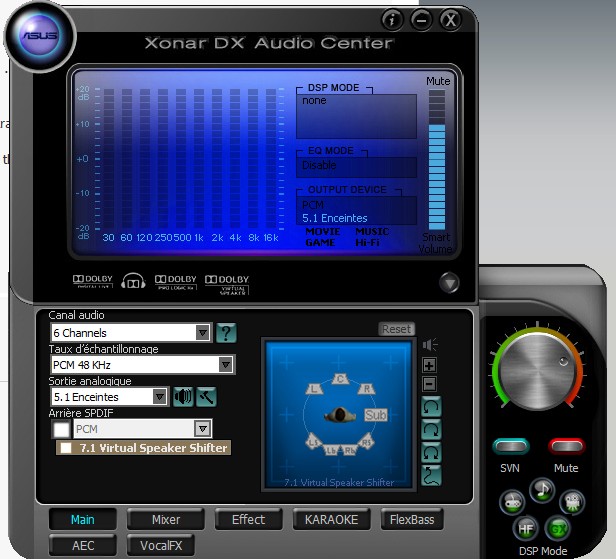Collapse panel with round down-arrow button
This screenshot has height=559, width=616.
(x=449, y=282)
